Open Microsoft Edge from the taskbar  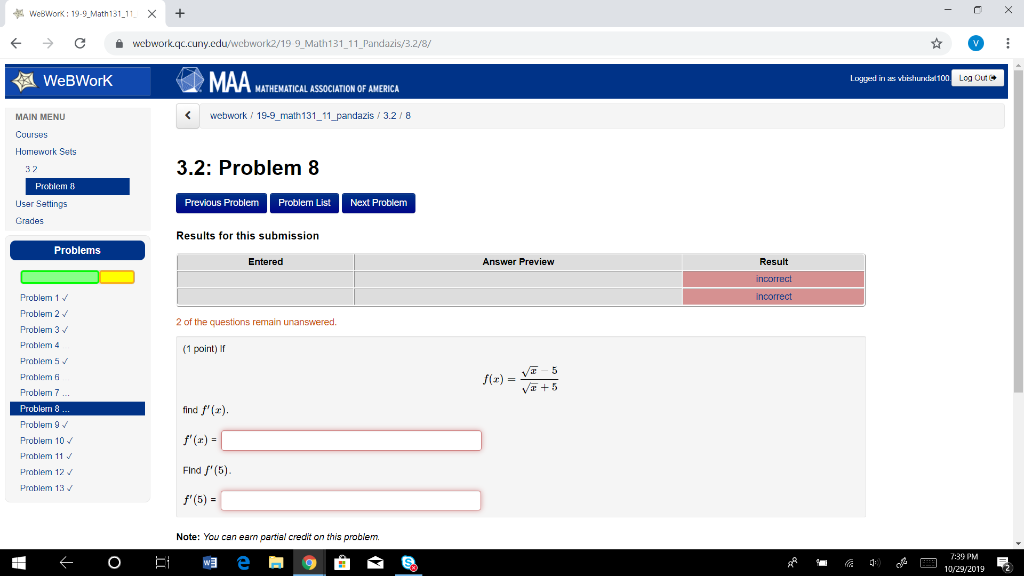pos(241,563)
